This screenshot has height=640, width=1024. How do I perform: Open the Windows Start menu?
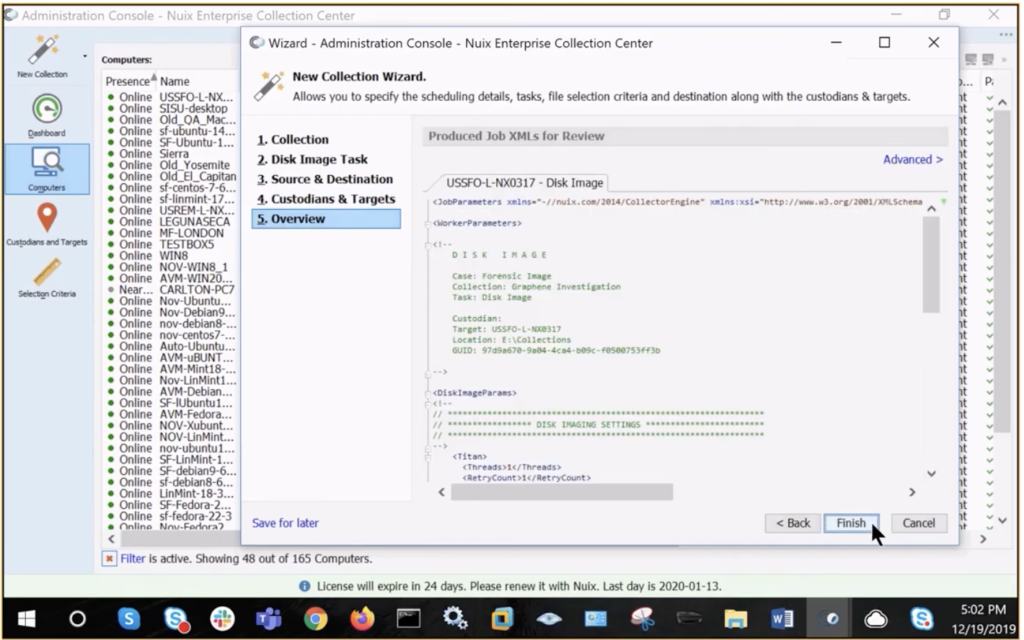click(x=27, y=618)
